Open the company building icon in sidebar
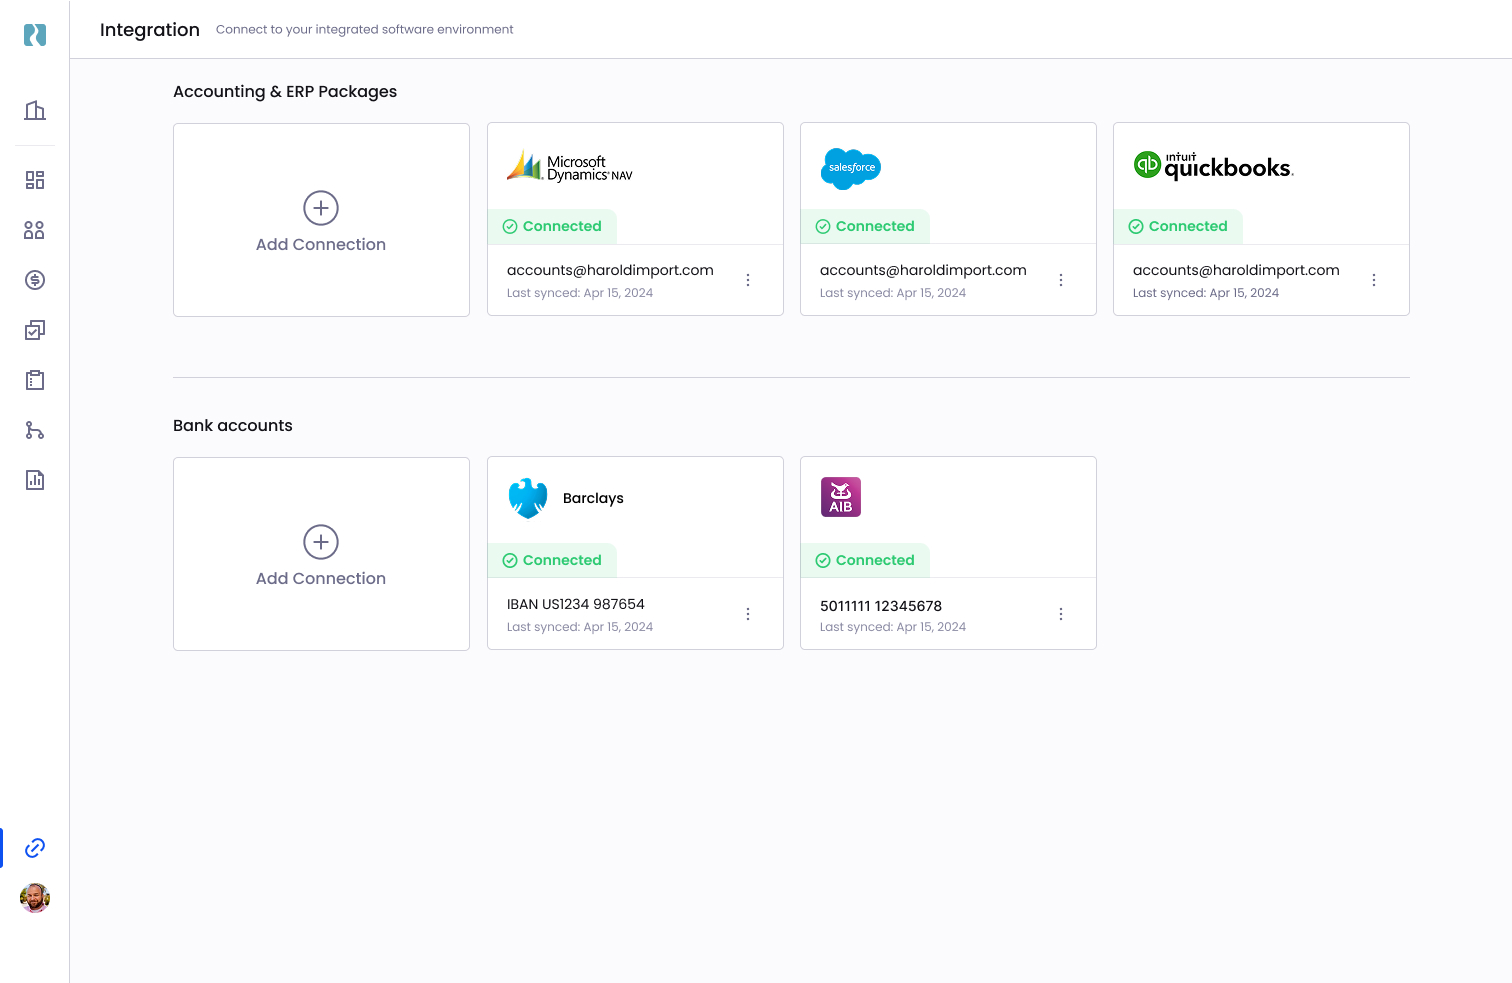Viewport: 1512px width, 983px height. click(x=35, y=110)
